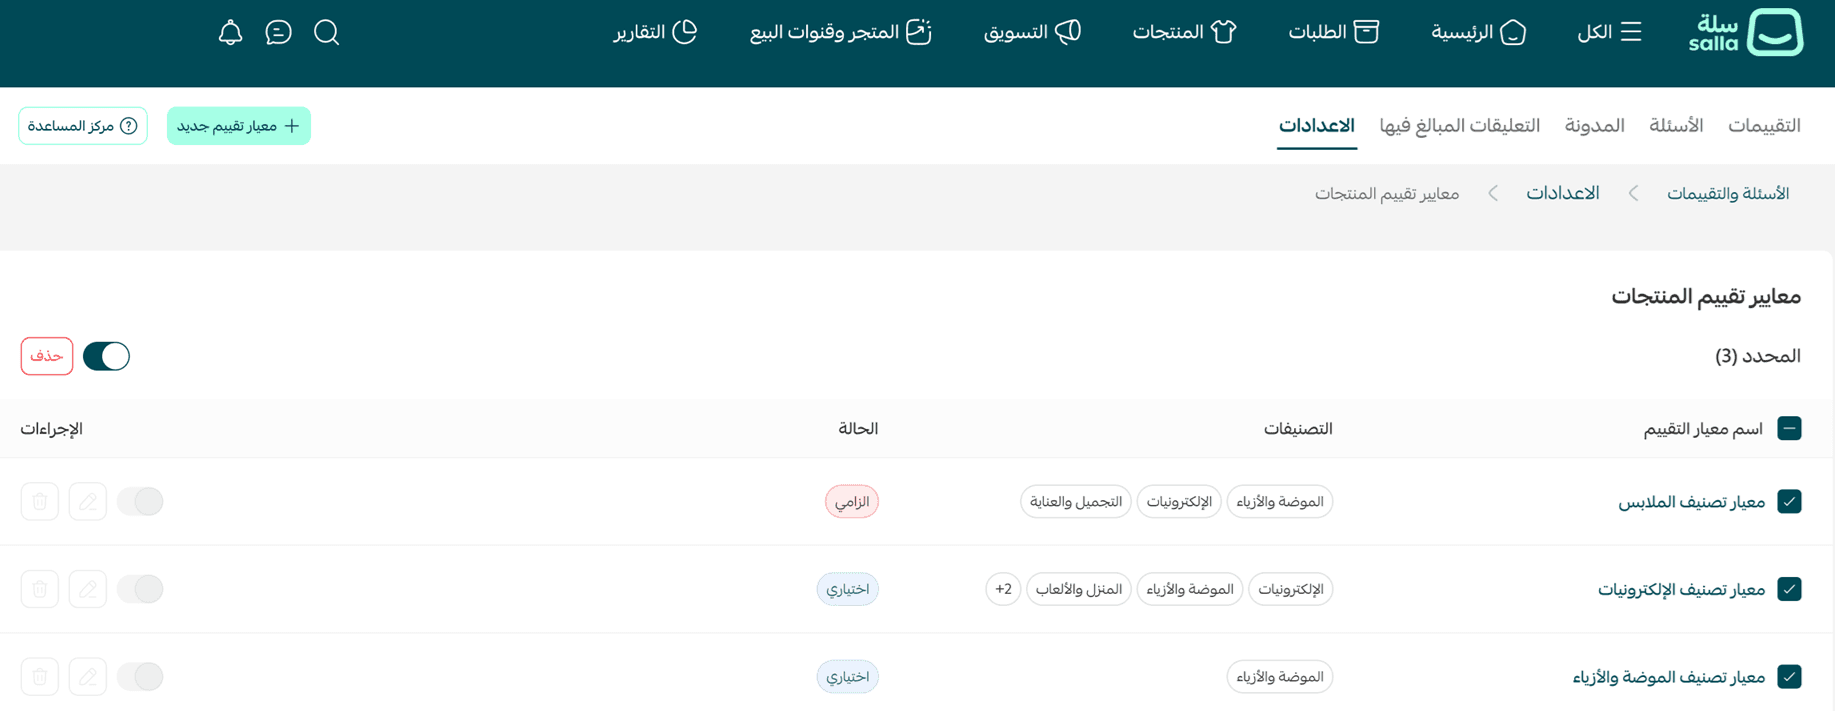
Task: Open المنتجات in top navigation
Action: point(1185,32)
